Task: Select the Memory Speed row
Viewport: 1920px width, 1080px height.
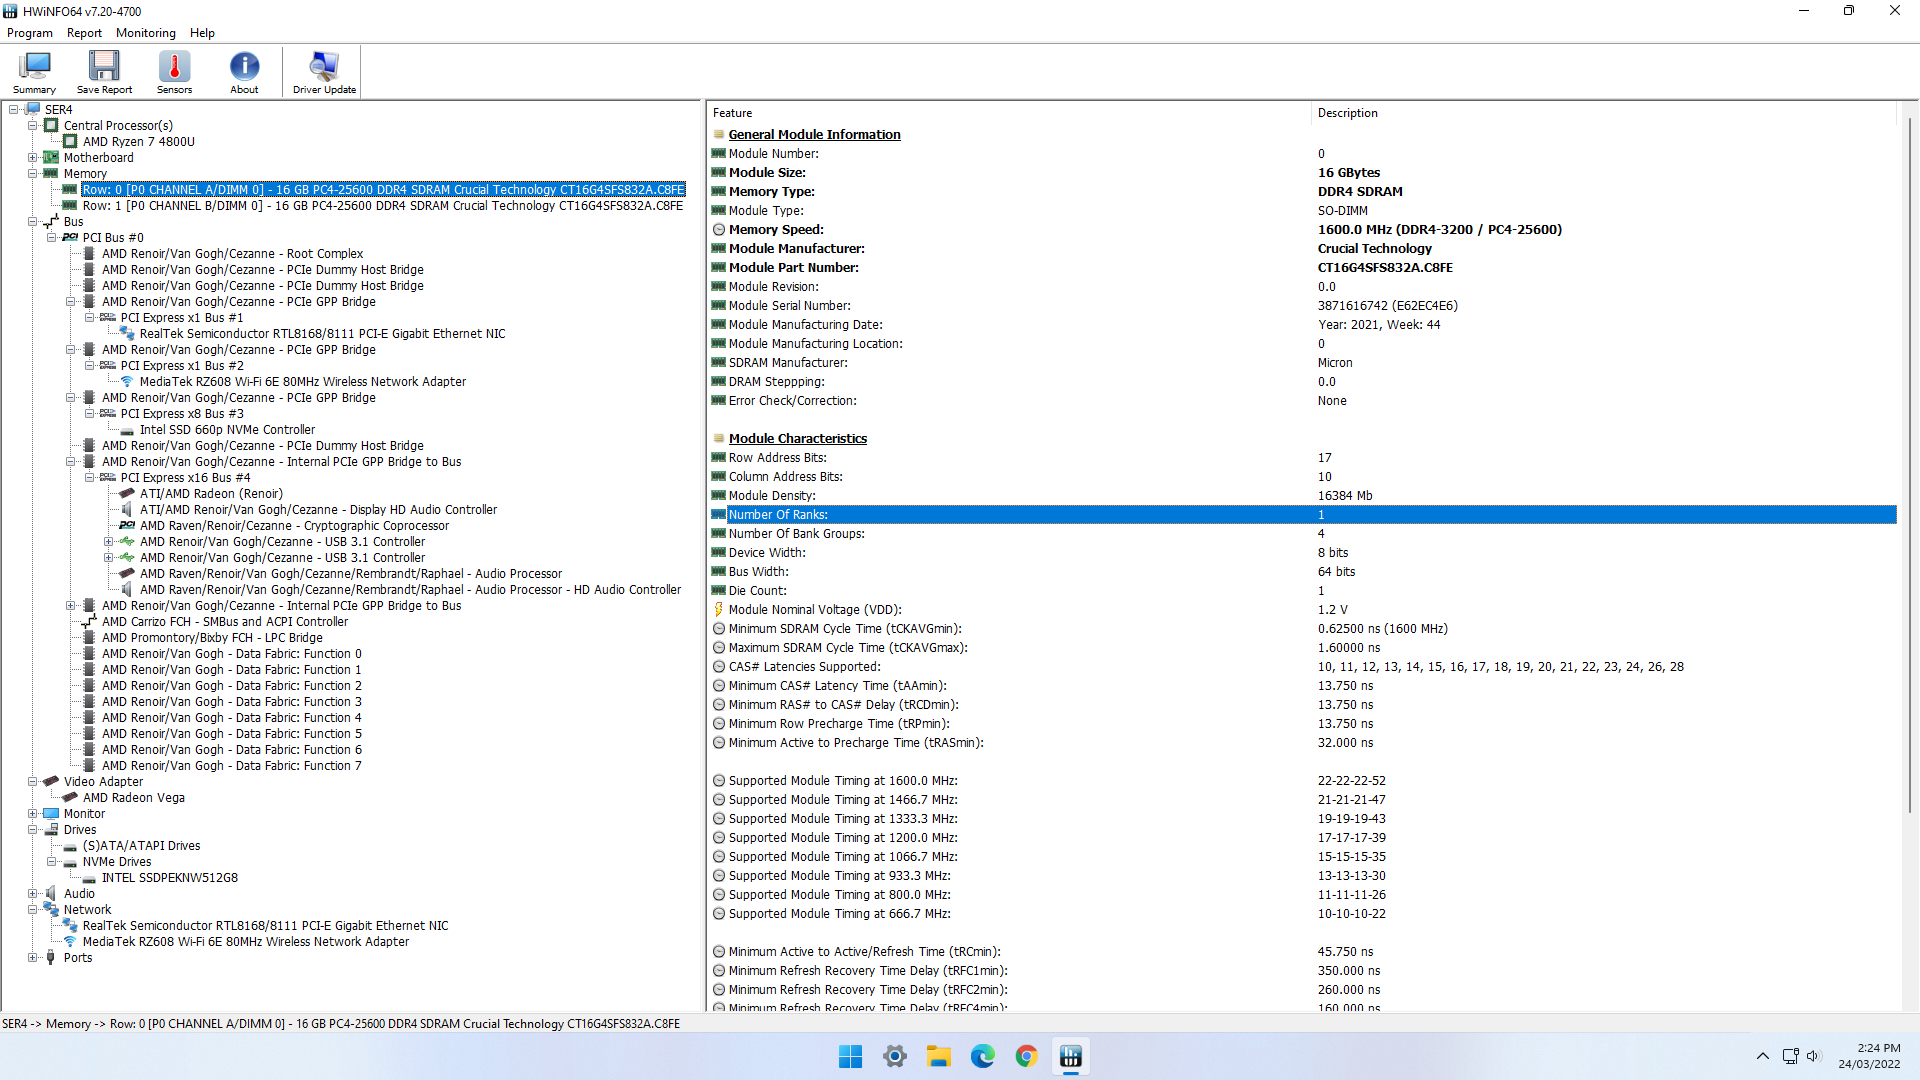Action: 1302,230
